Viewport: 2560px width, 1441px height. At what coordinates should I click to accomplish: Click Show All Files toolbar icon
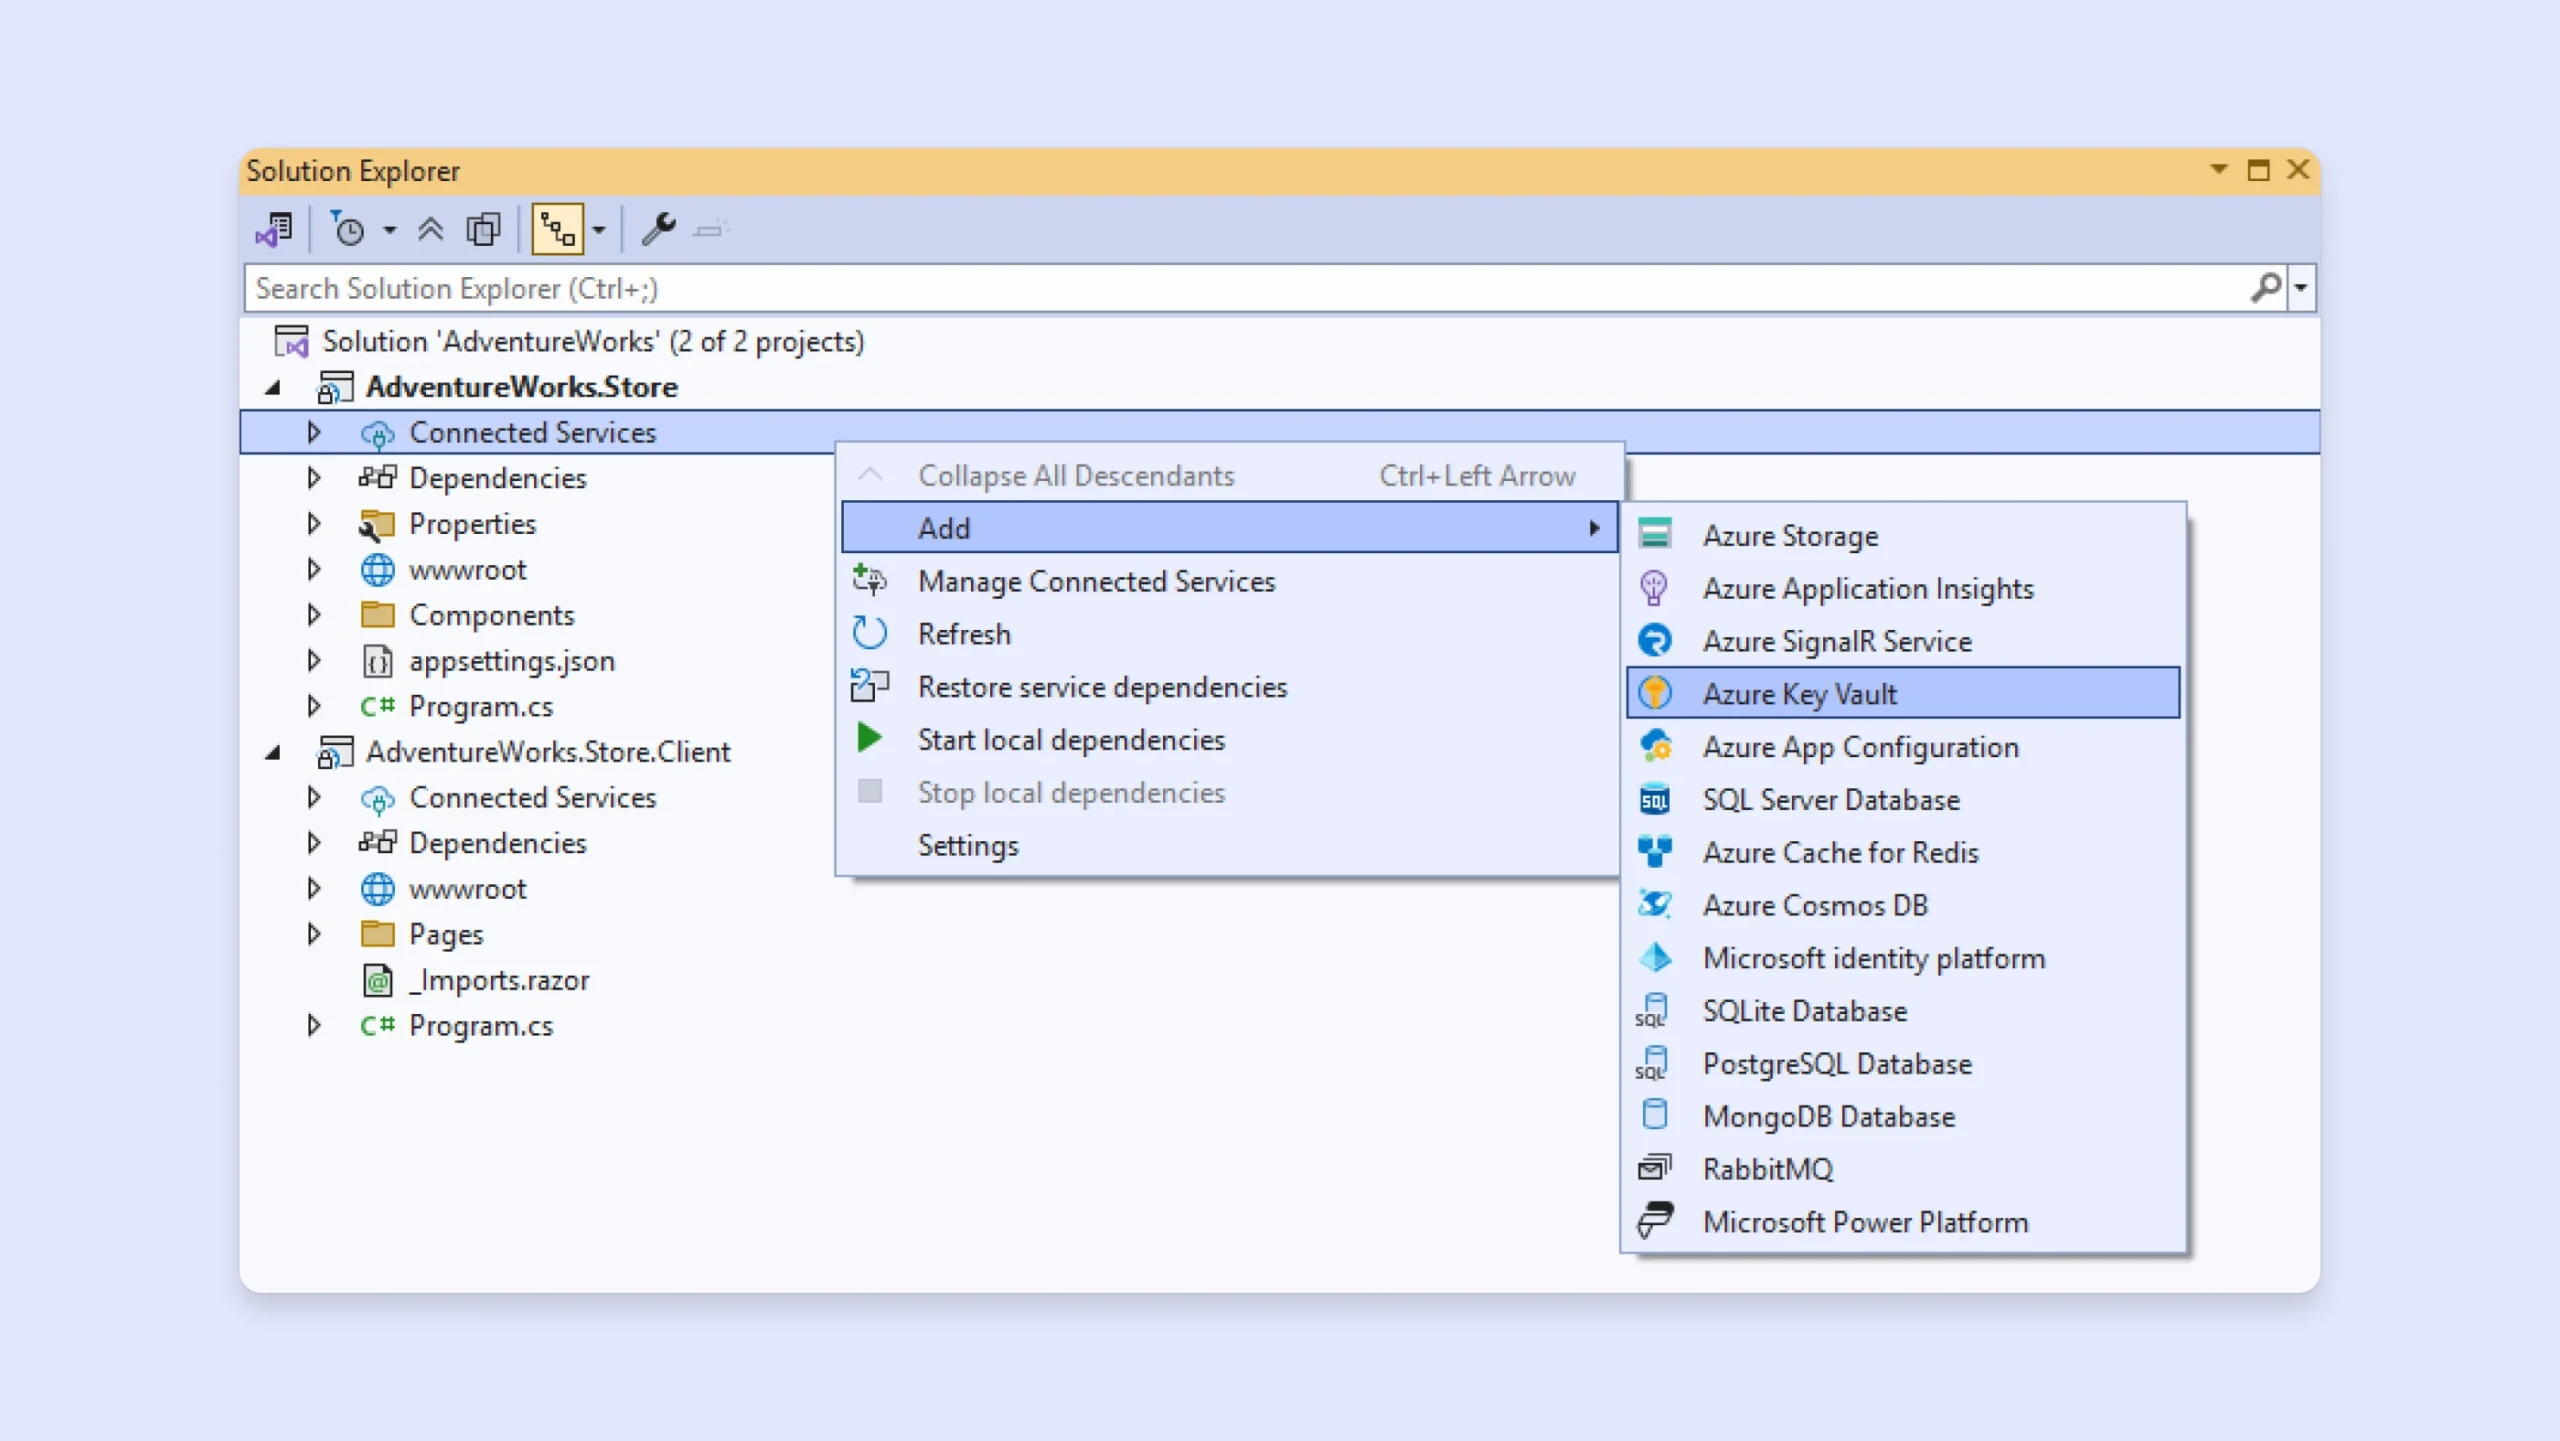pos(484,230)
